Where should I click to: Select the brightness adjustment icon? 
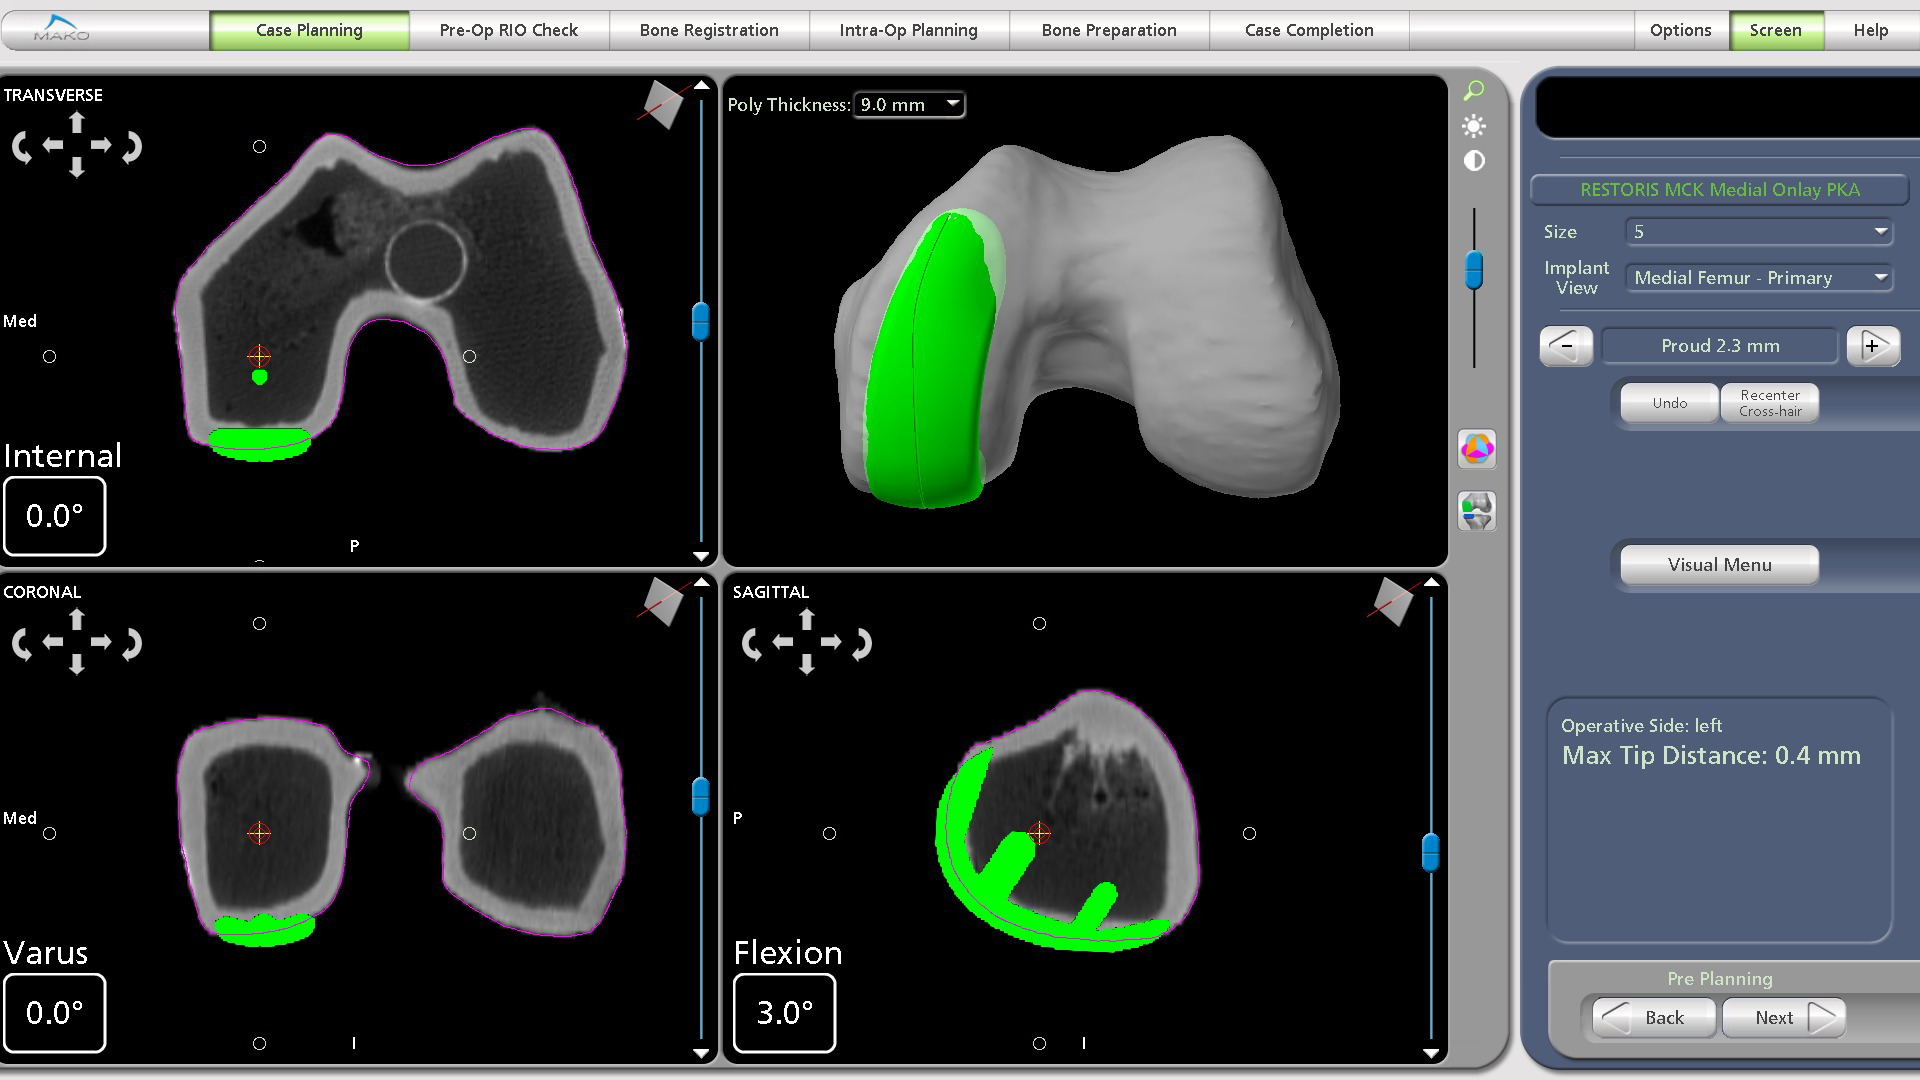coord(1473,126)
